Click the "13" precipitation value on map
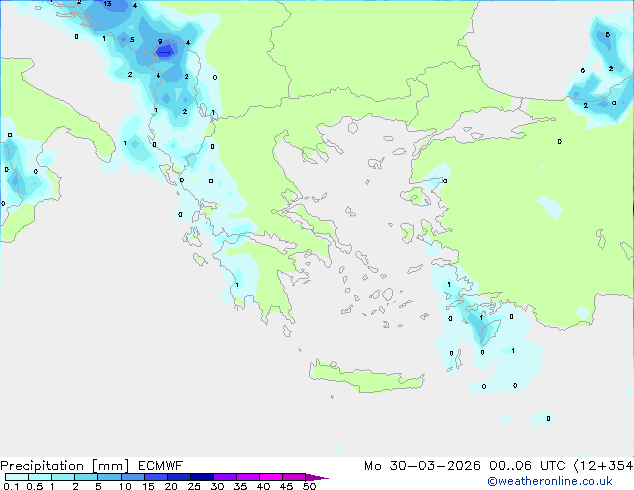 107,4
